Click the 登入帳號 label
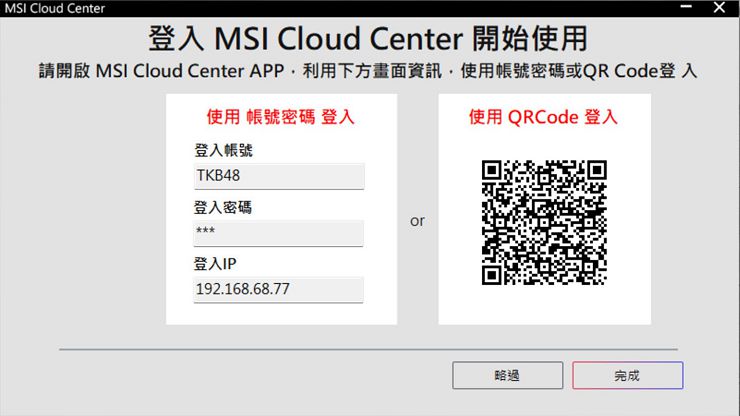 coord(223,150)
